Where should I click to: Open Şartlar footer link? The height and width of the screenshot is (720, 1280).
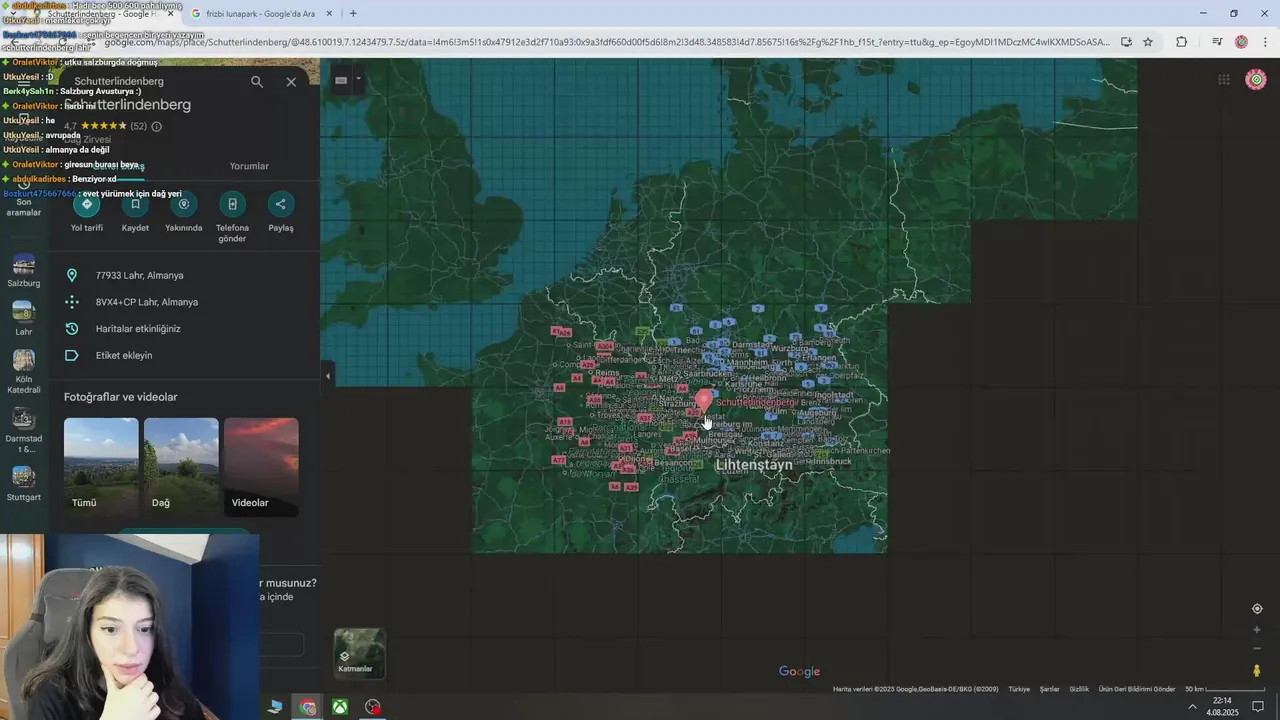click(1049, 689)
